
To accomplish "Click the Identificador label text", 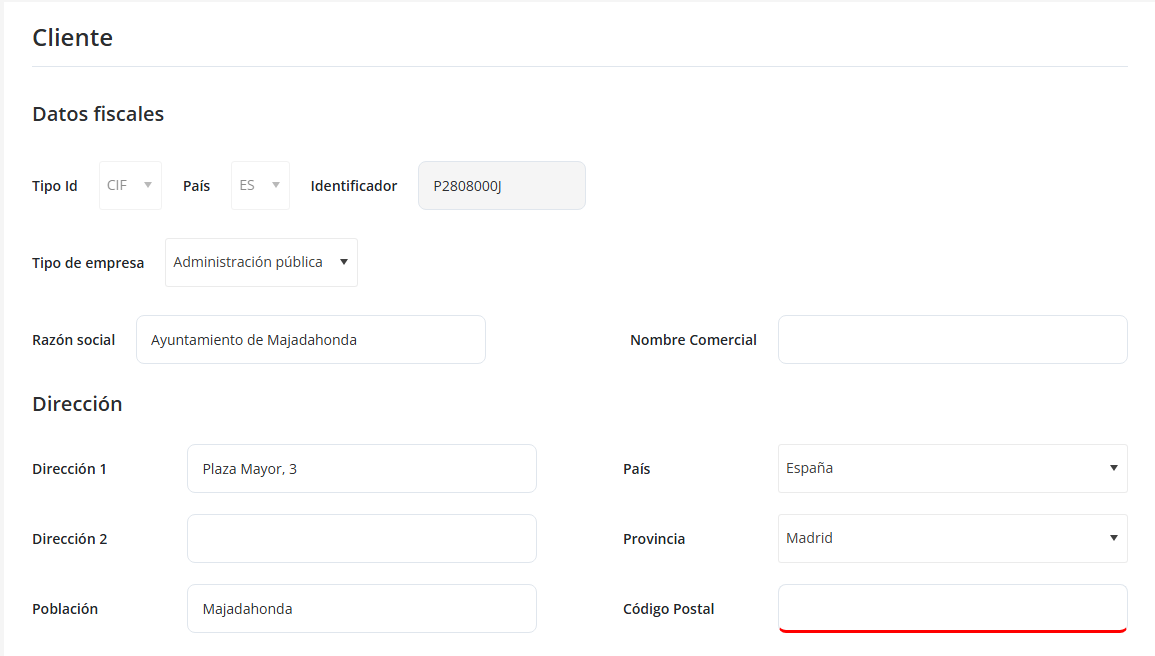I will click(x=353, y=186).
